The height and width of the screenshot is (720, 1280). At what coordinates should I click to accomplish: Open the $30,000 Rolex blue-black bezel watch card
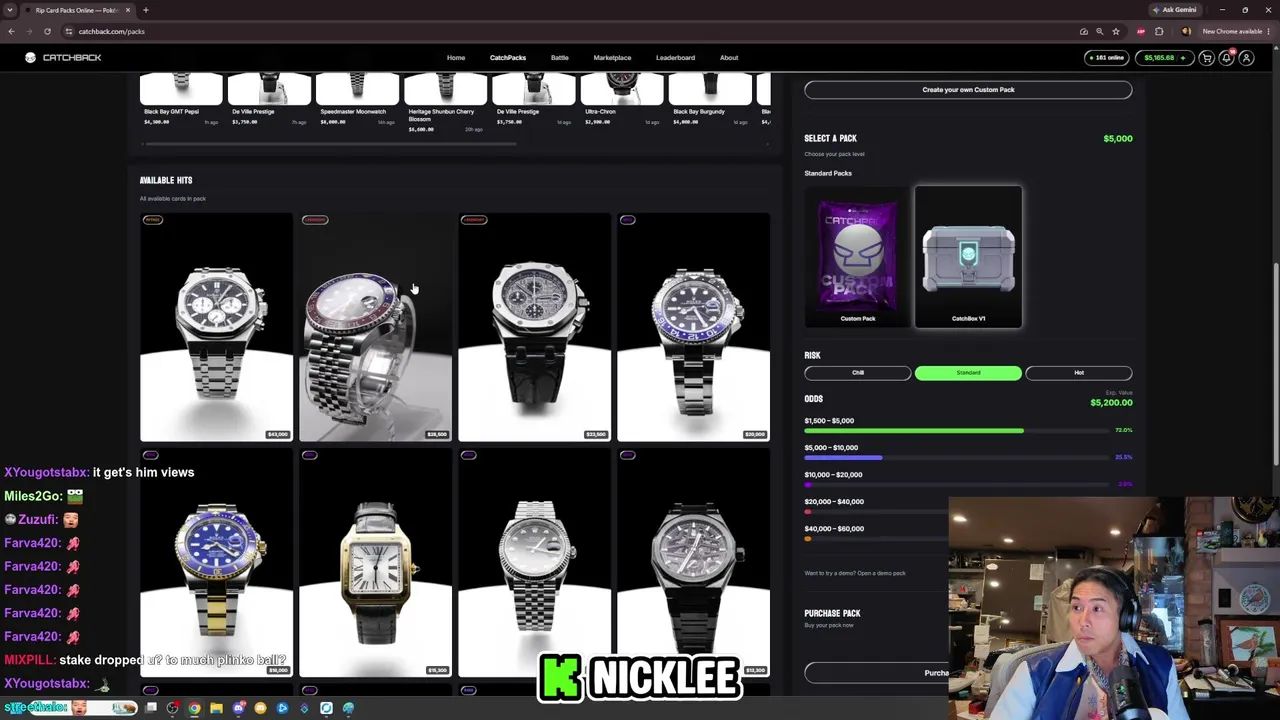tap(693, 327)
